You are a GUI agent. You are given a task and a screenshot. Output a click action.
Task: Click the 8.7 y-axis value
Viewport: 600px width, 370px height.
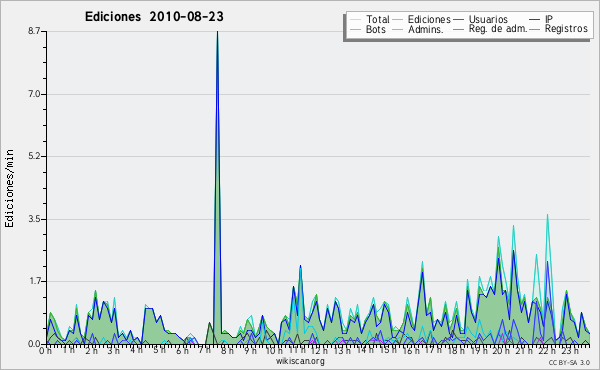click(x=34, y=31)
